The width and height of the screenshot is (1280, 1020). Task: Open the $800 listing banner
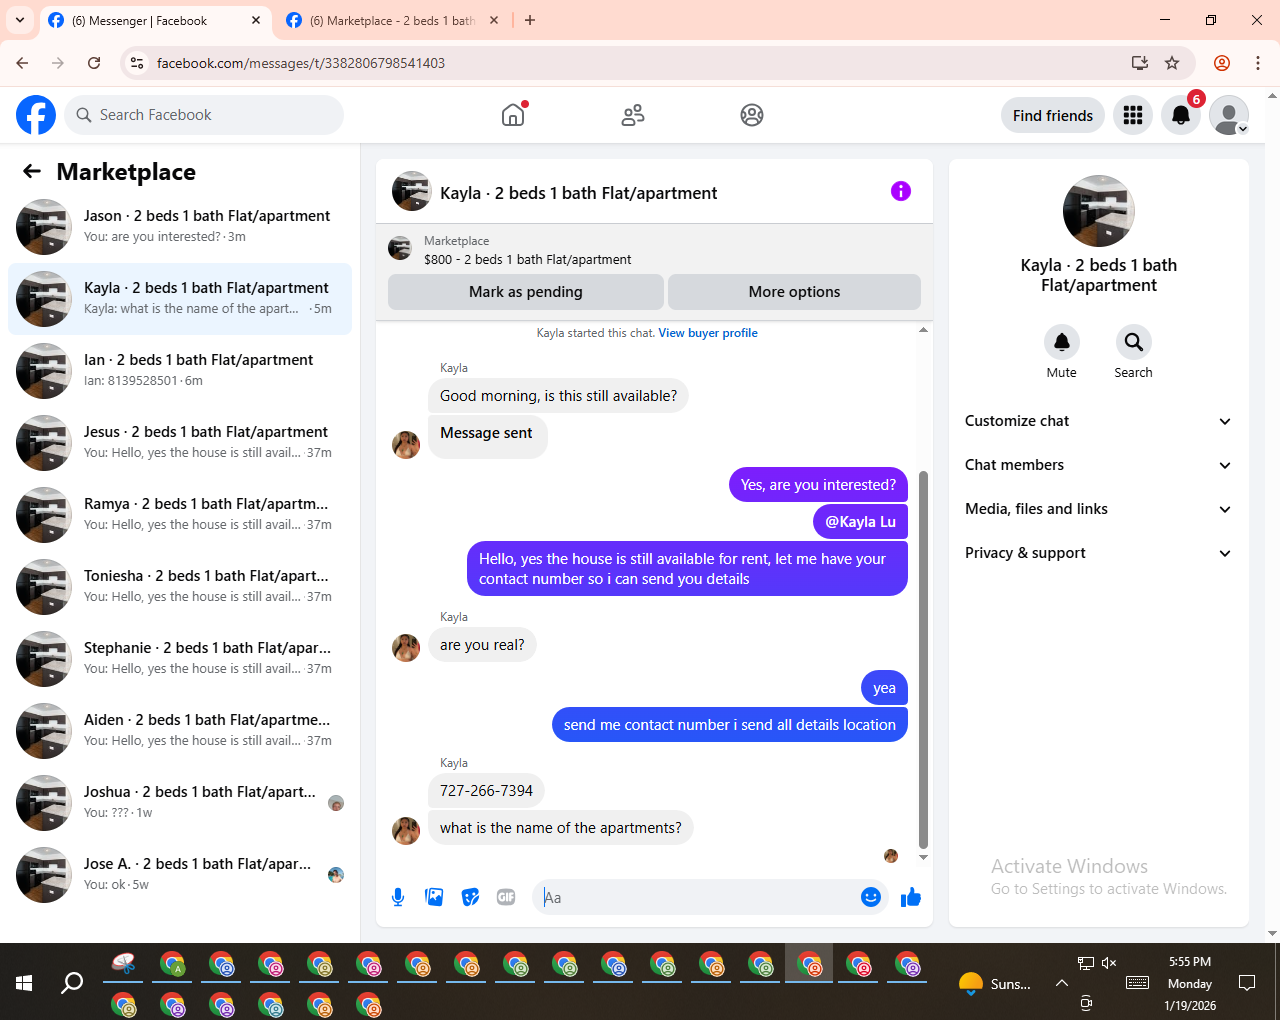654,249
